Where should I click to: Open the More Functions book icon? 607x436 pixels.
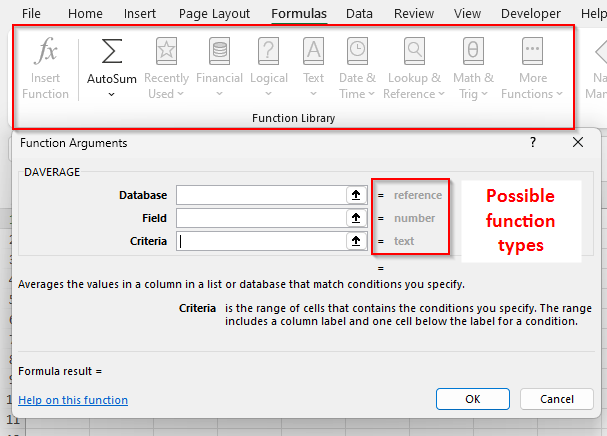(532, 51)
